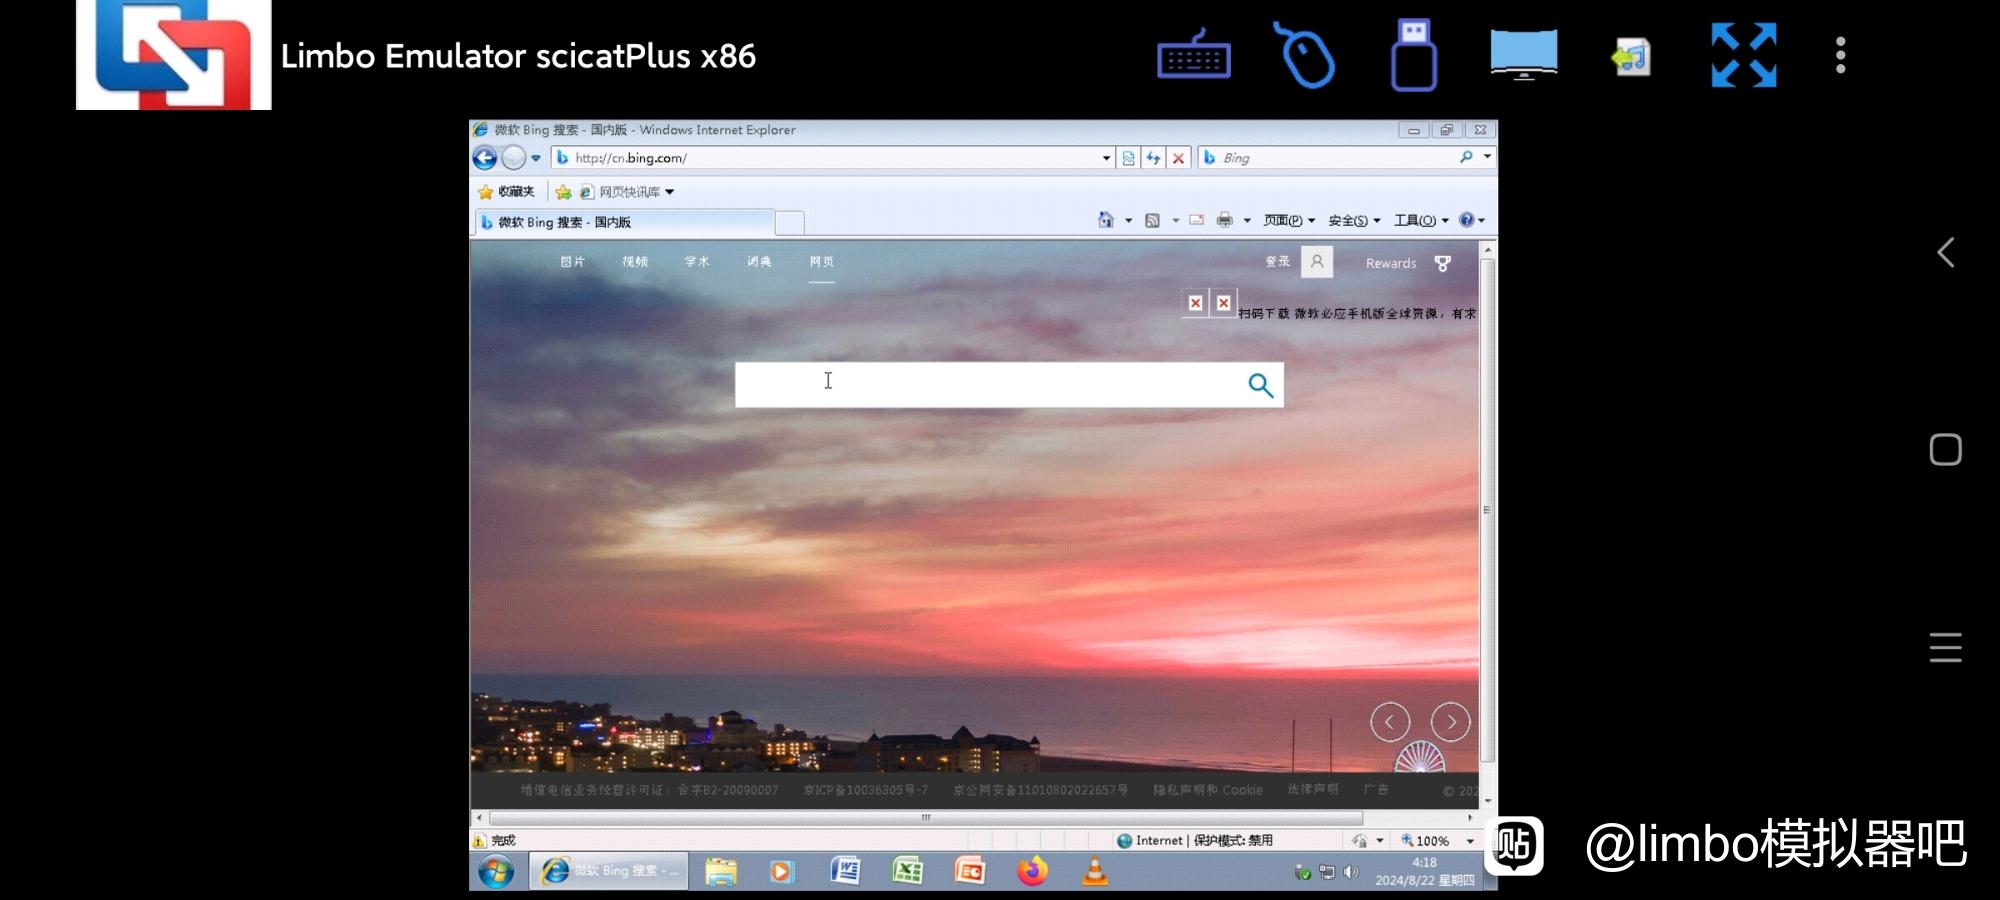Launch VLC media player from taskbar
The width and height of the screenshot is (2000, 900).
pyautogui.click(x=1095, y=871)
